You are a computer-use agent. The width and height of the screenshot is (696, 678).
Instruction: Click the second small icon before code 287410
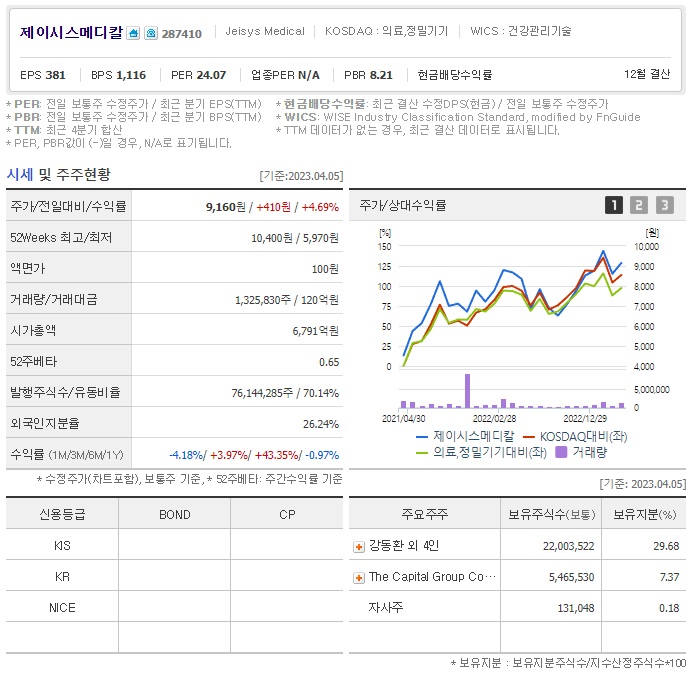151,33
